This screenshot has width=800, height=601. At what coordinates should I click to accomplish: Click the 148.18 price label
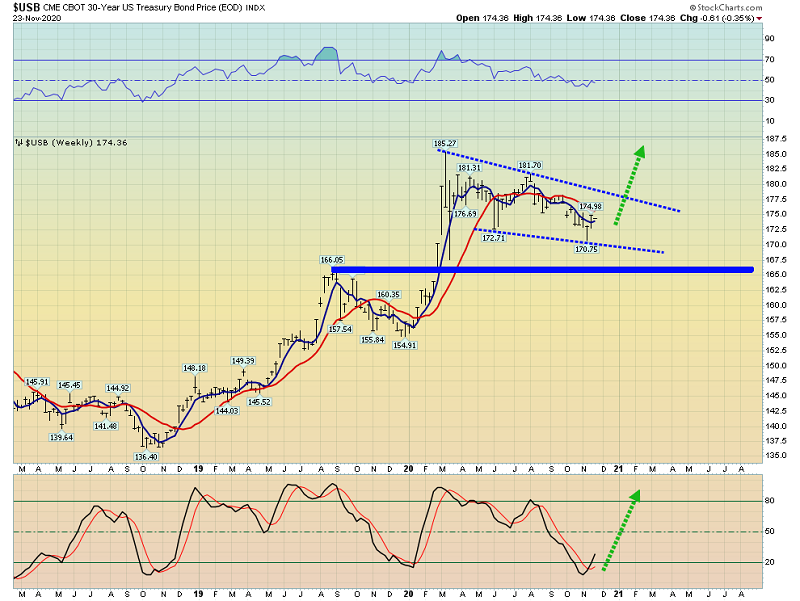(194, 368)
